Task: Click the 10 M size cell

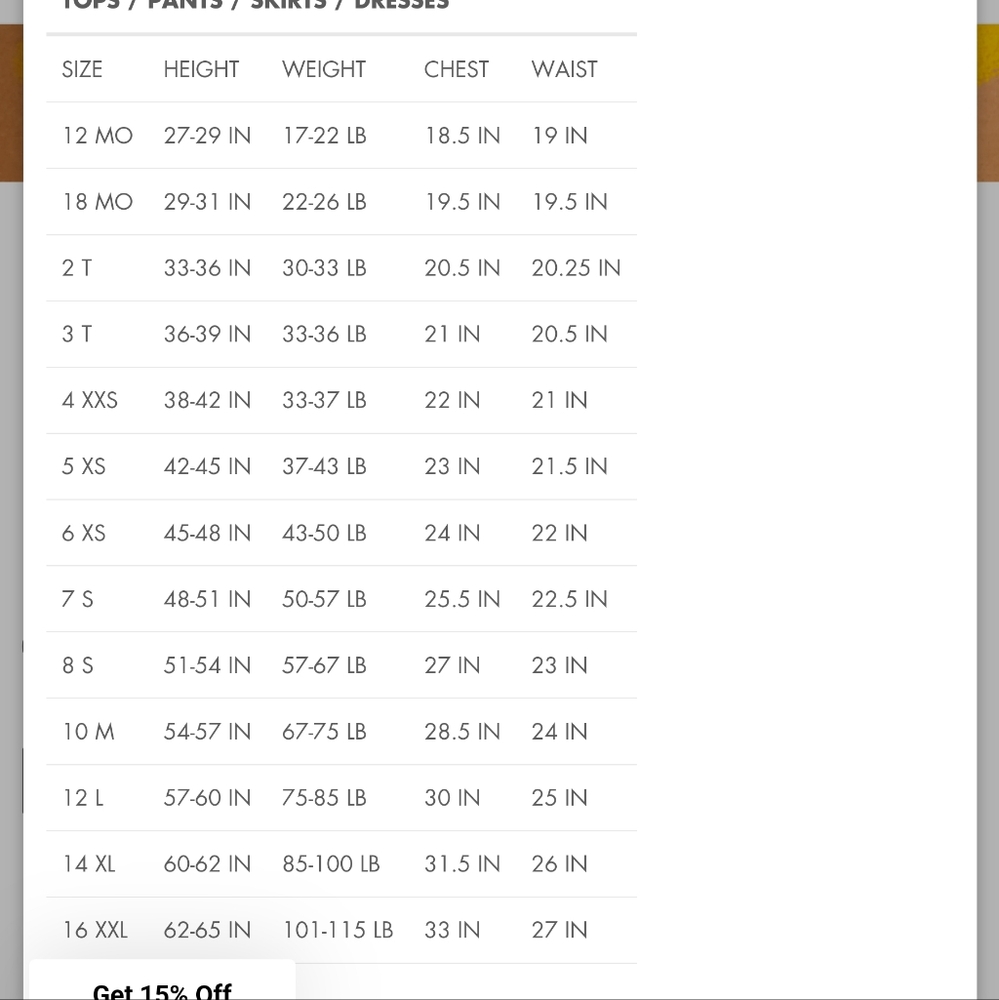Action: pos(88,732)
